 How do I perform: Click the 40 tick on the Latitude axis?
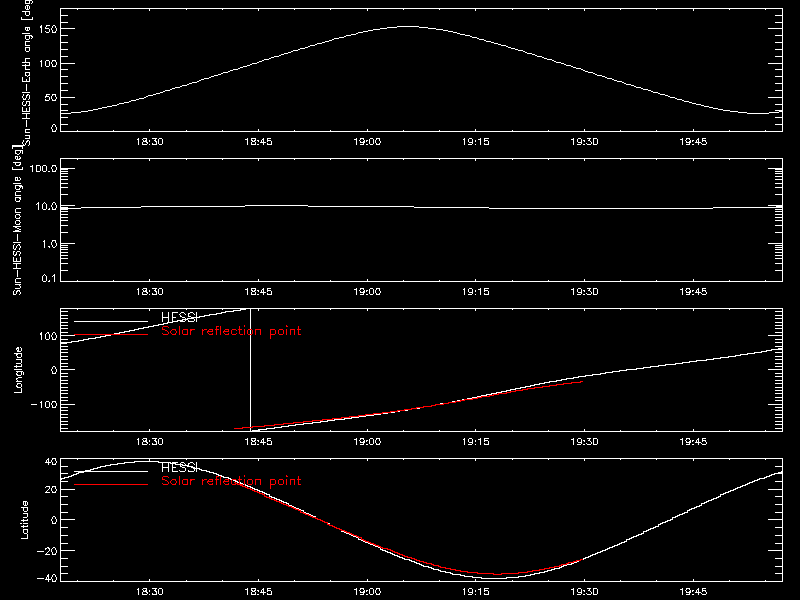click(51, 462)
